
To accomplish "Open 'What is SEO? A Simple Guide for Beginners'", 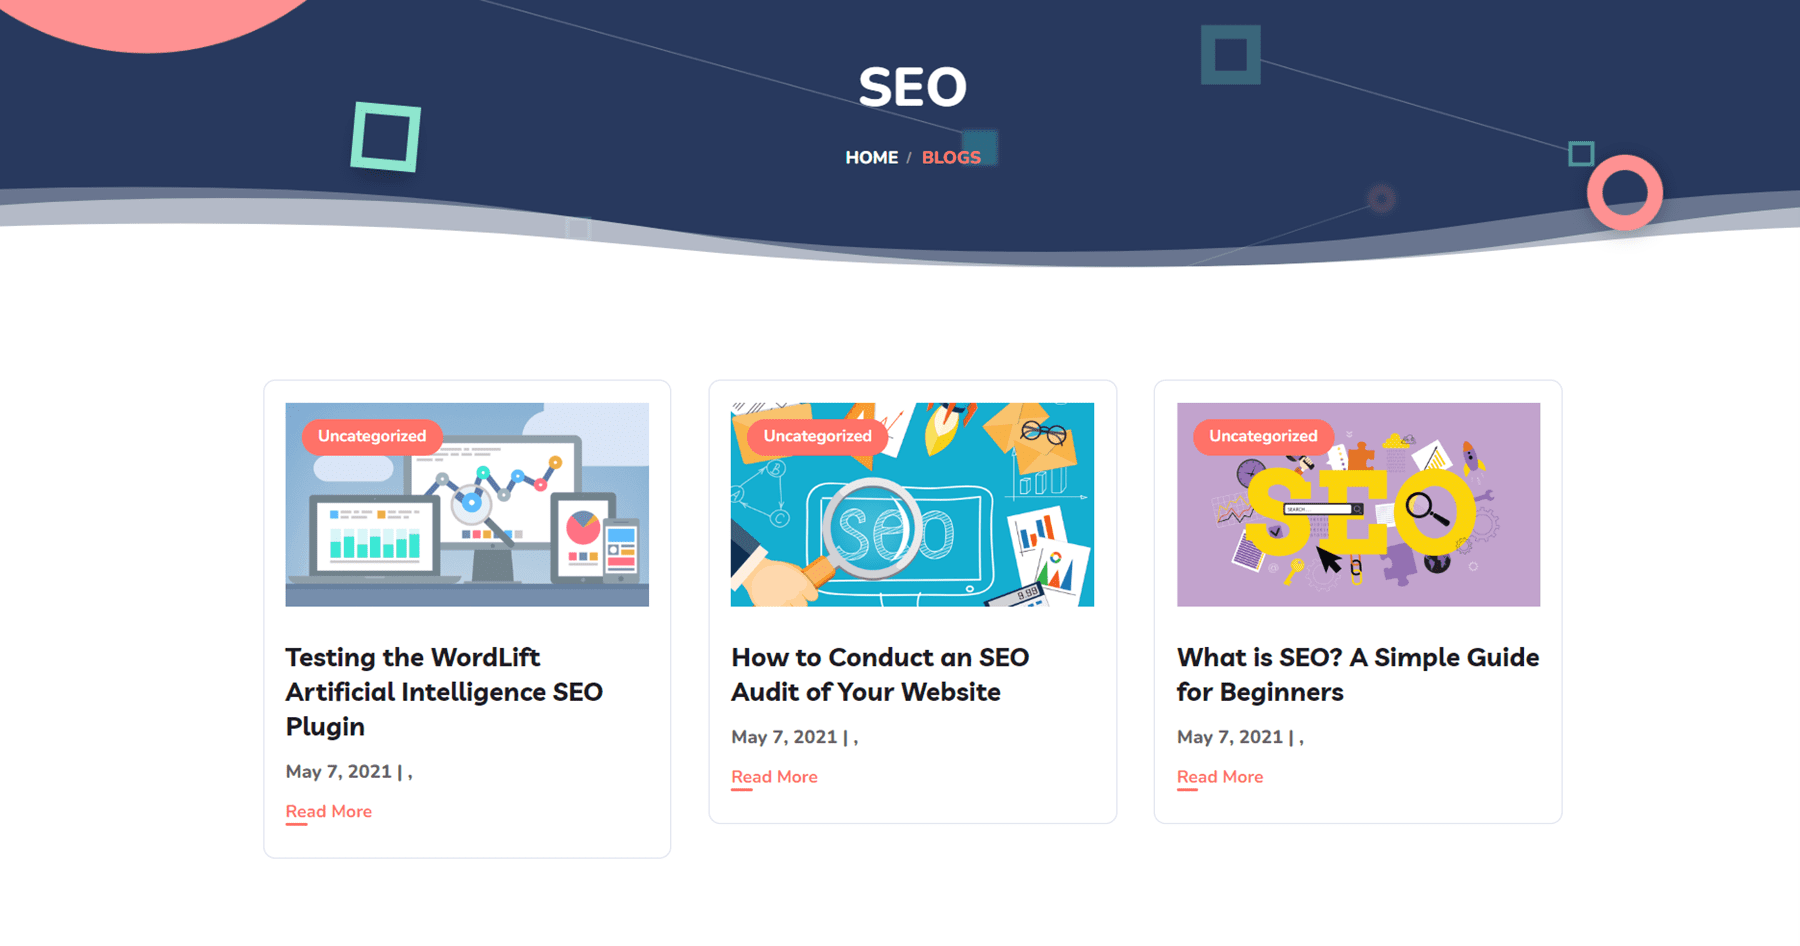I will click(x=1358, y=674).
